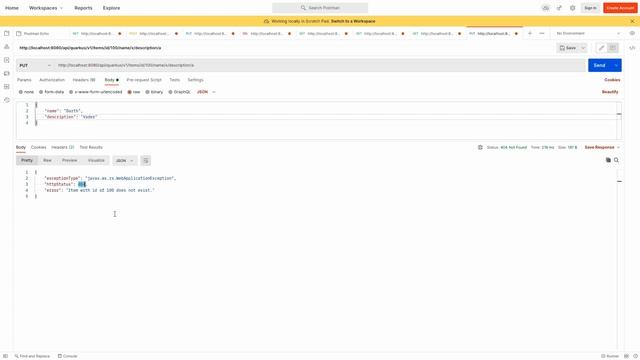
Task: Click the network globe icon near Status
Action: pos(480,147)
